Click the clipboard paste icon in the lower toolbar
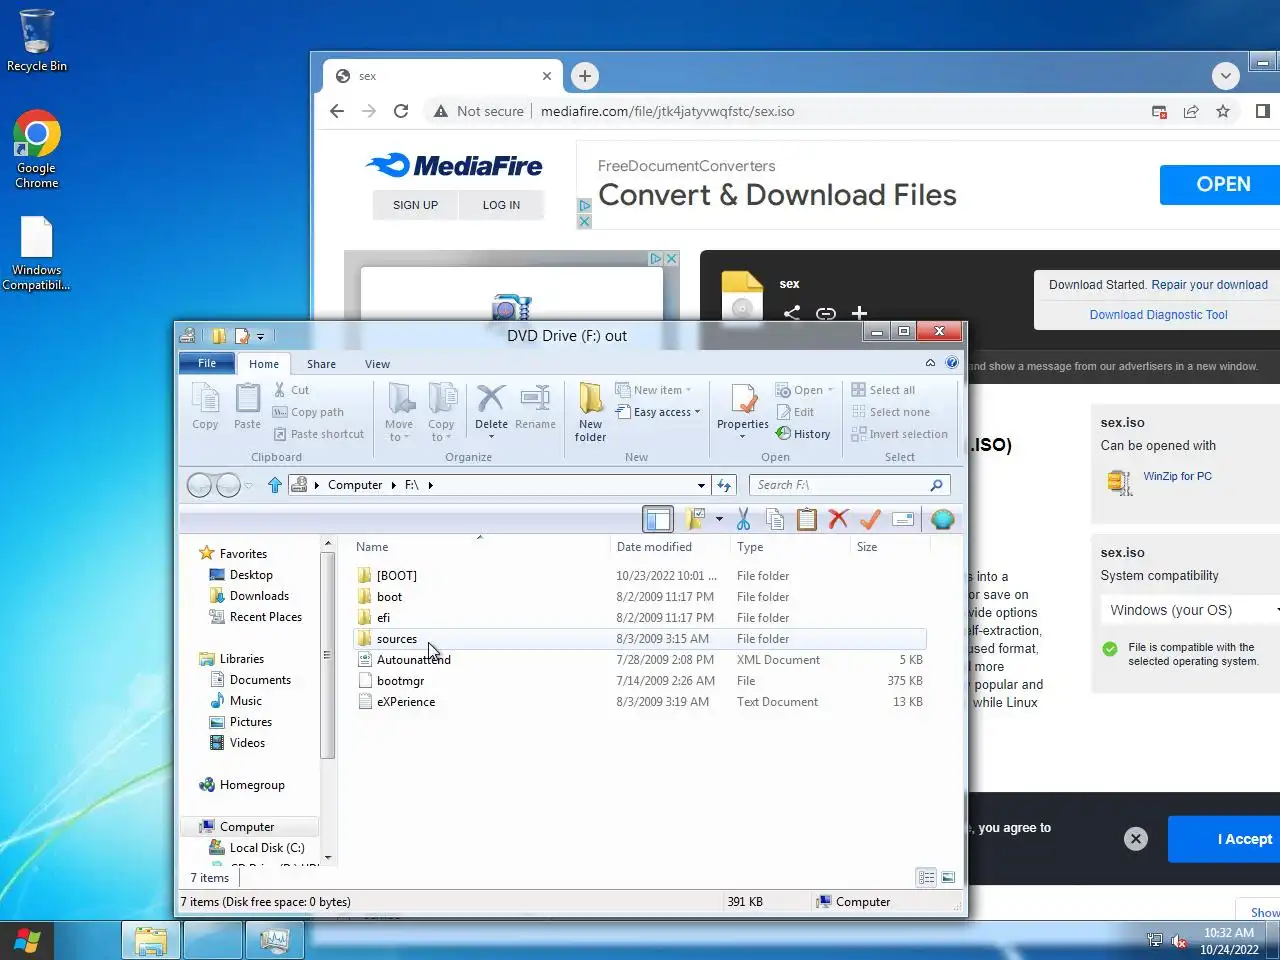 point(807,519)
